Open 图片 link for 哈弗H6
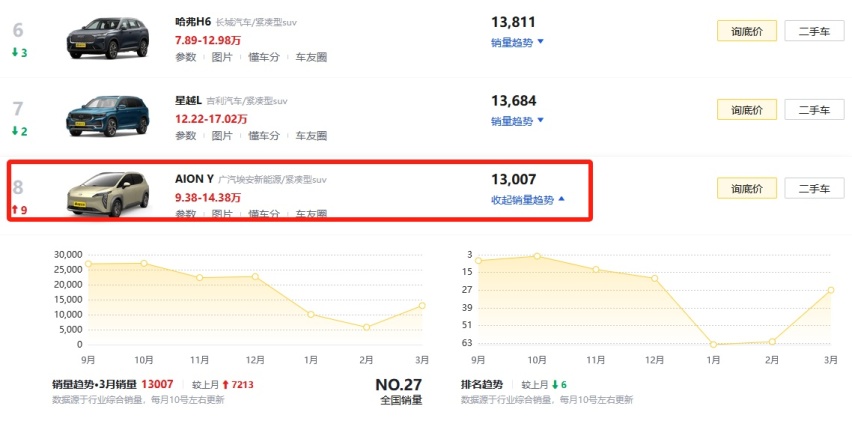Viewport: 852px width, 424px height. click(222, 57)
